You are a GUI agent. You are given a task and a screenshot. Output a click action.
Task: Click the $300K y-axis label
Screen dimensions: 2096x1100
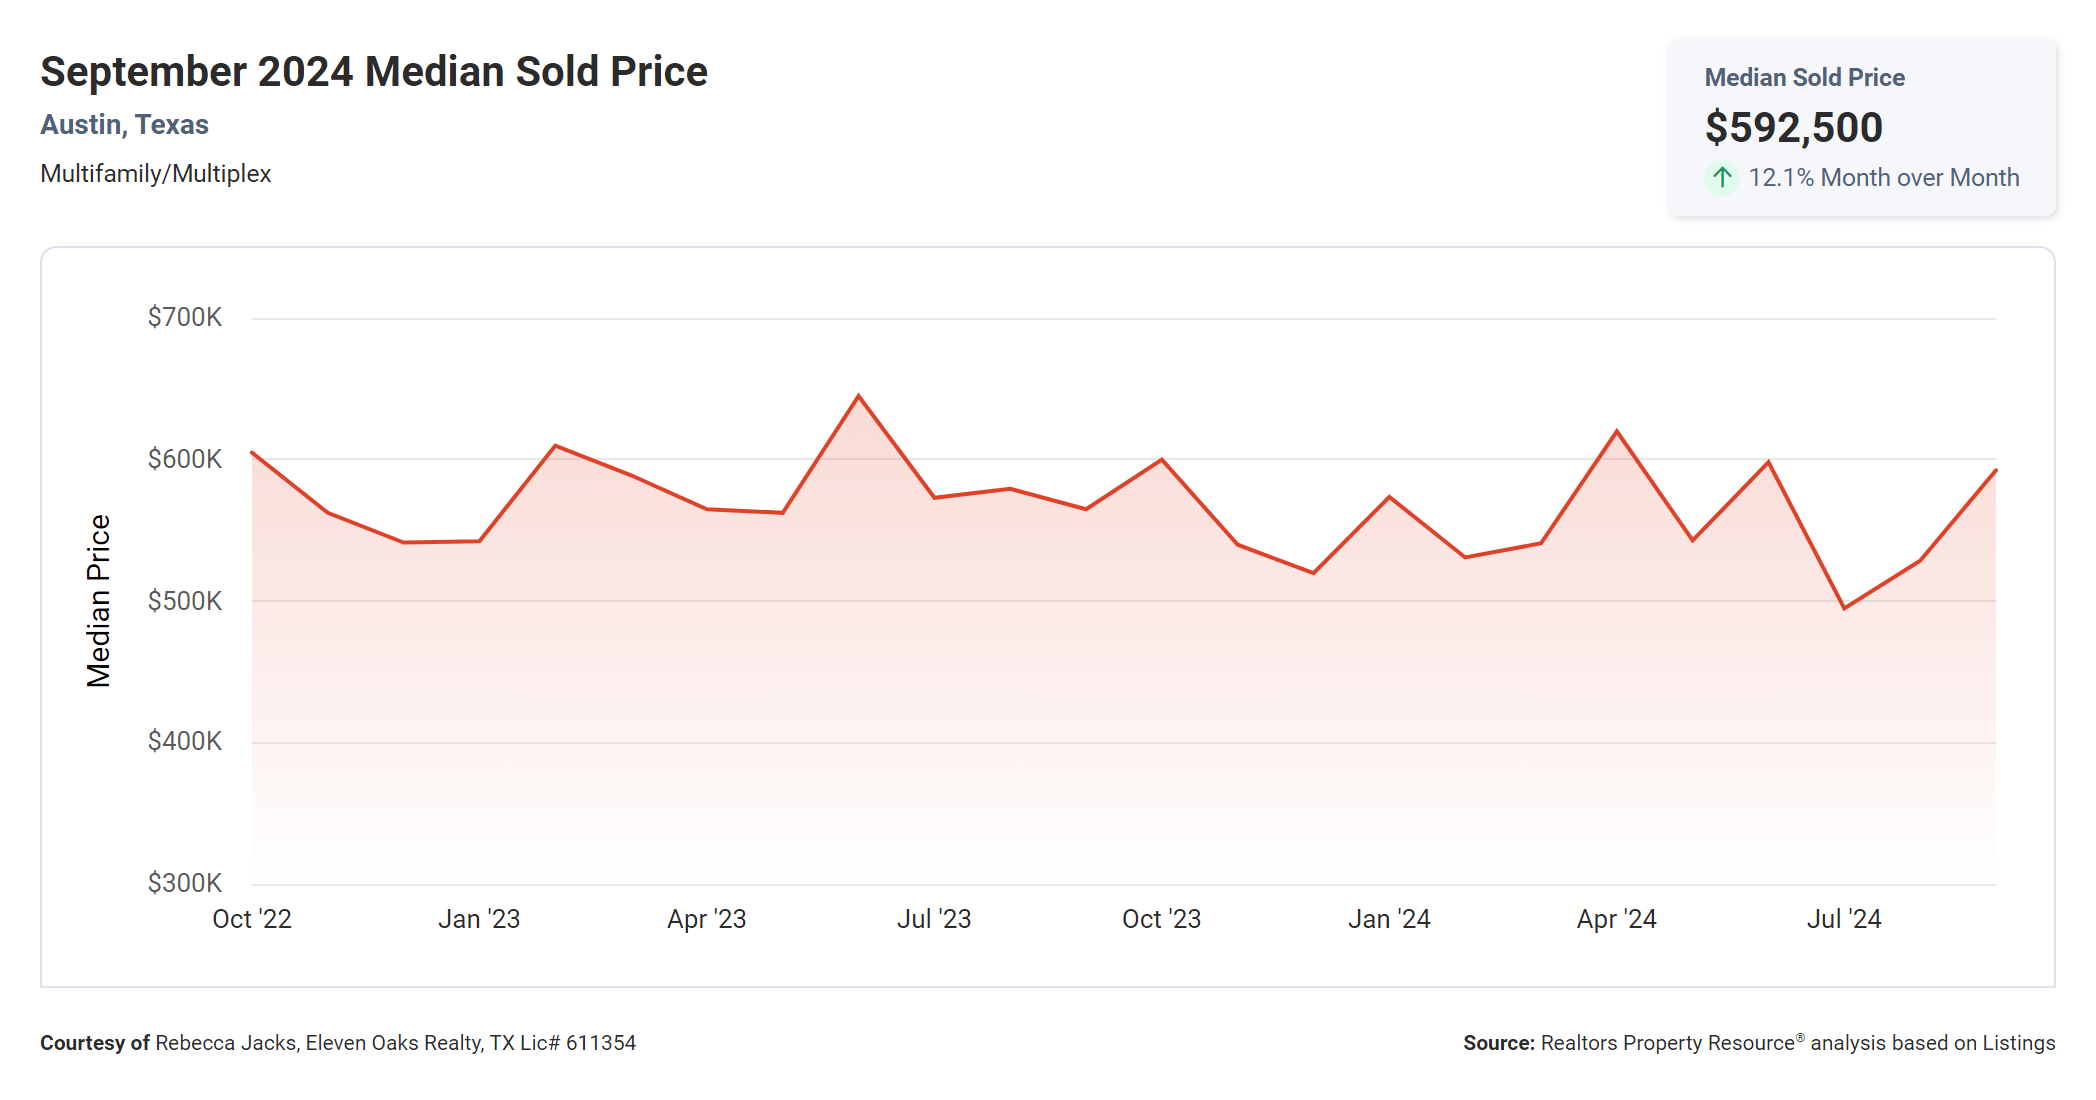[185, 883]
